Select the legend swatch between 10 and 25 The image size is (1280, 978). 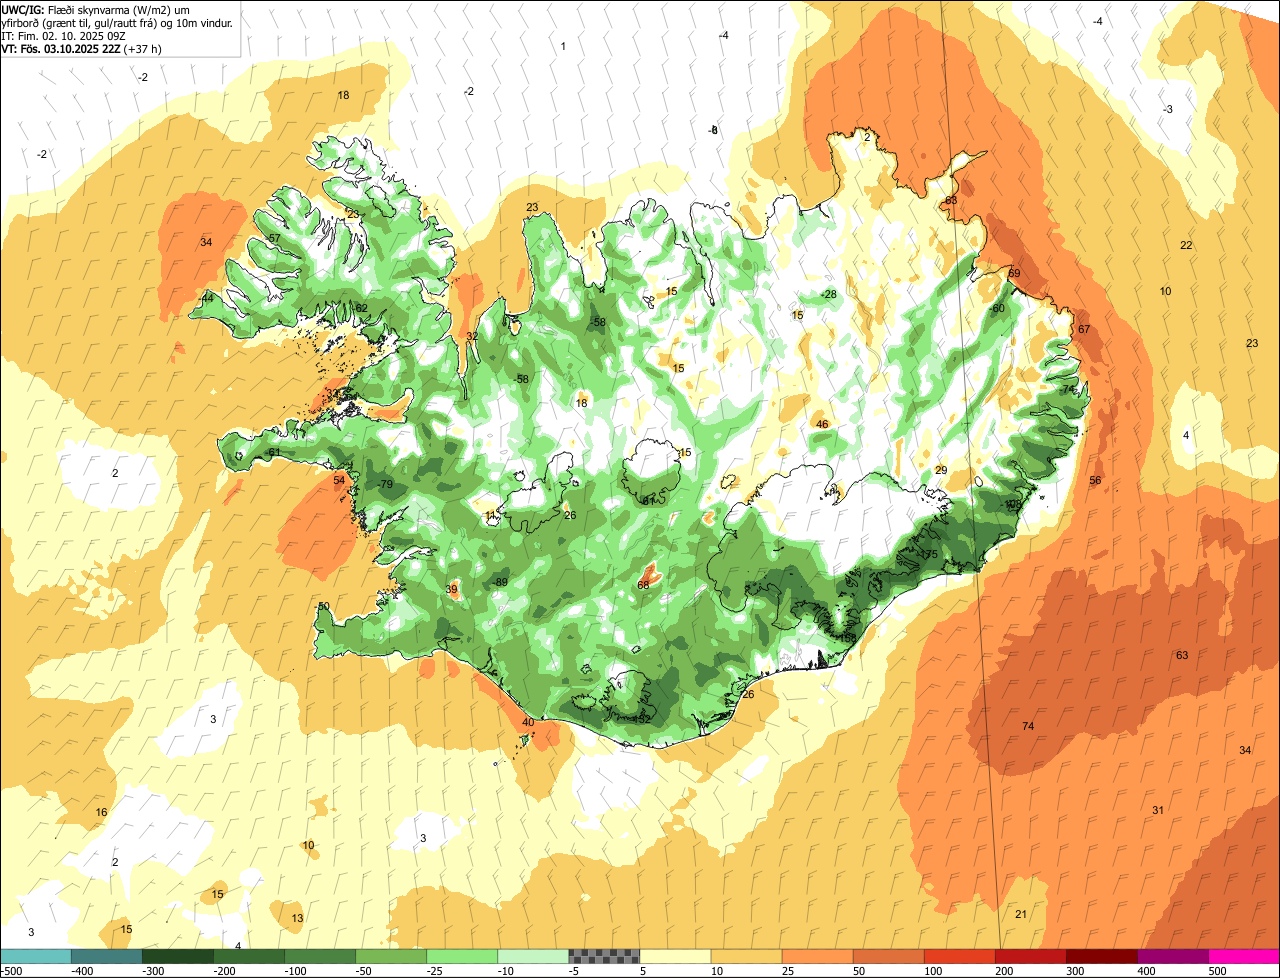[x=746, y=955]
